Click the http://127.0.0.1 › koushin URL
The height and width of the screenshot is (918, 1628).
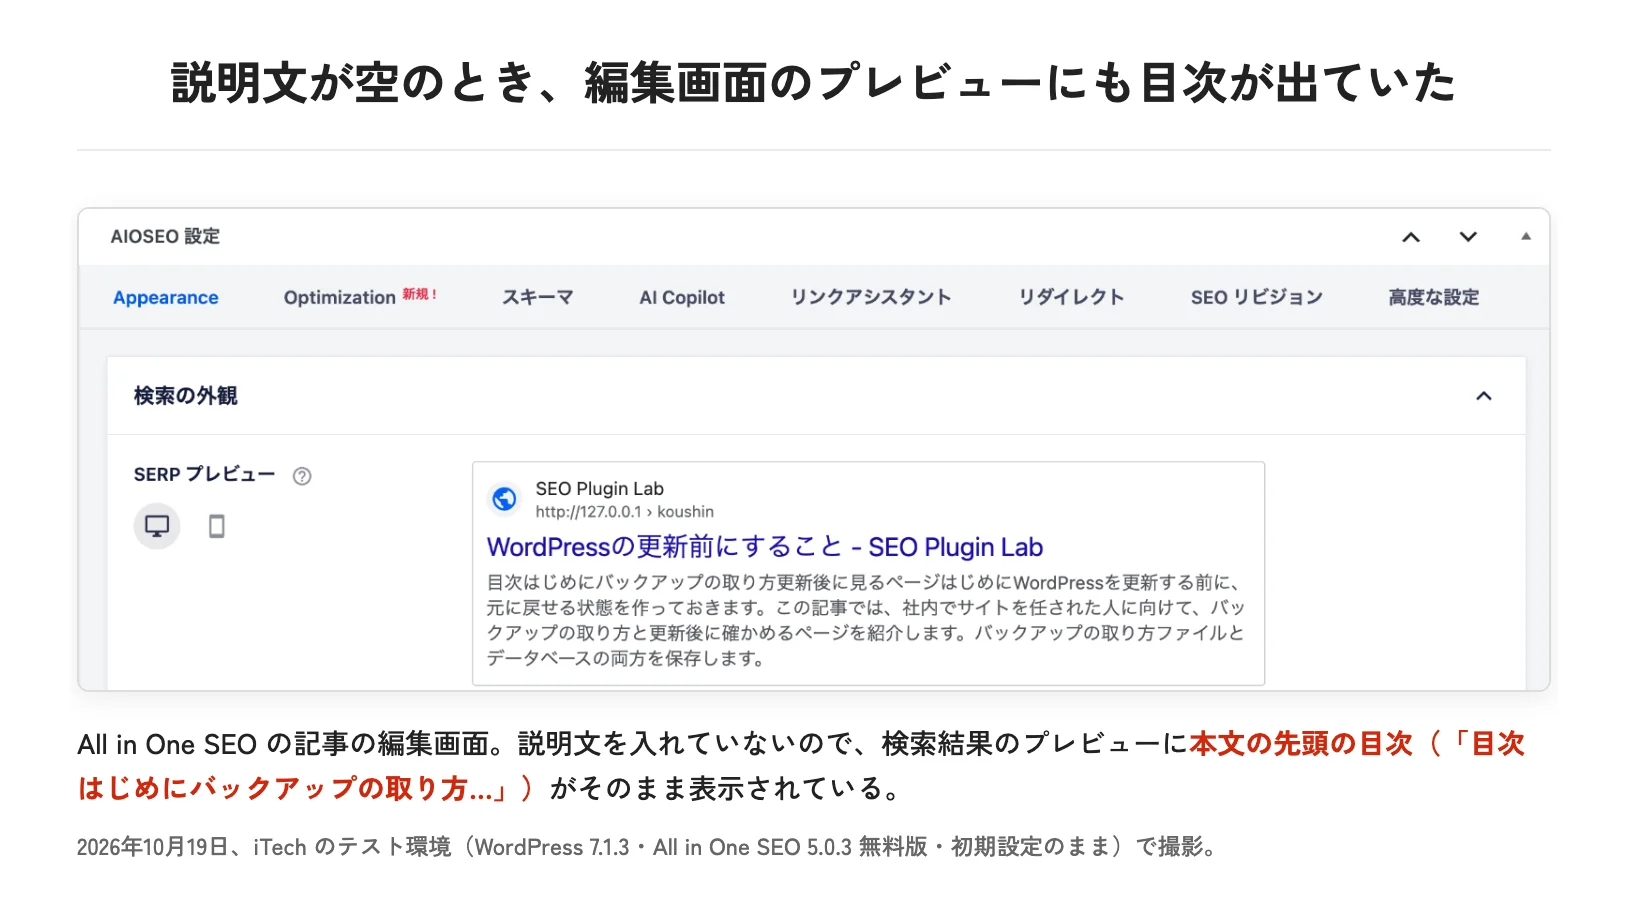[x=625, y=512]
